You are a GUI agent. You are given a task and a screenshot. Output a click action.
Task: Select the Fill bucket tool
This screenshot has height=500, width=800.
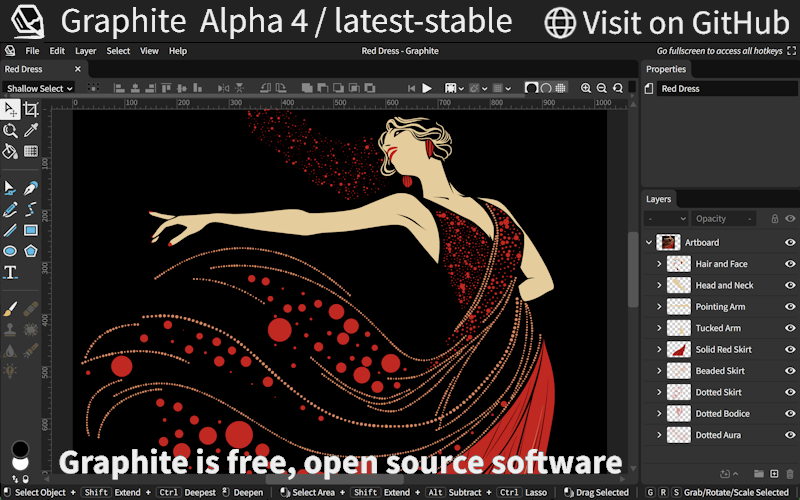click(10, 151)
